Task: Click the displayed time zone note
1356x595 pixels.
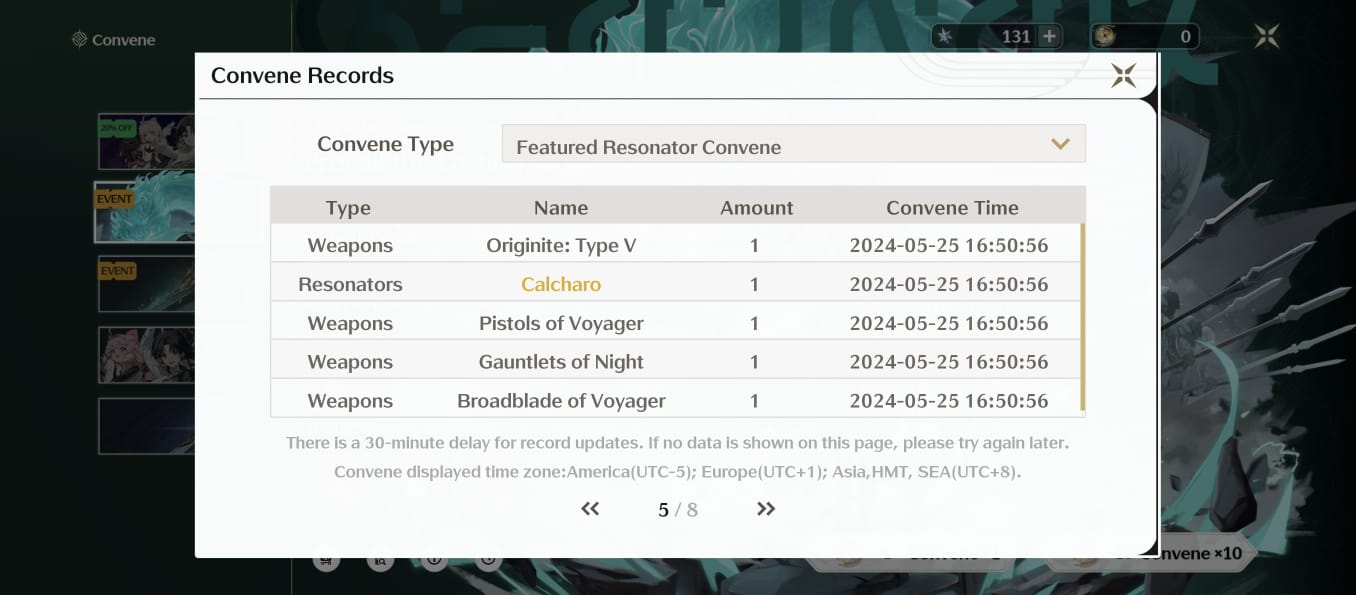Action: (677, 472)
